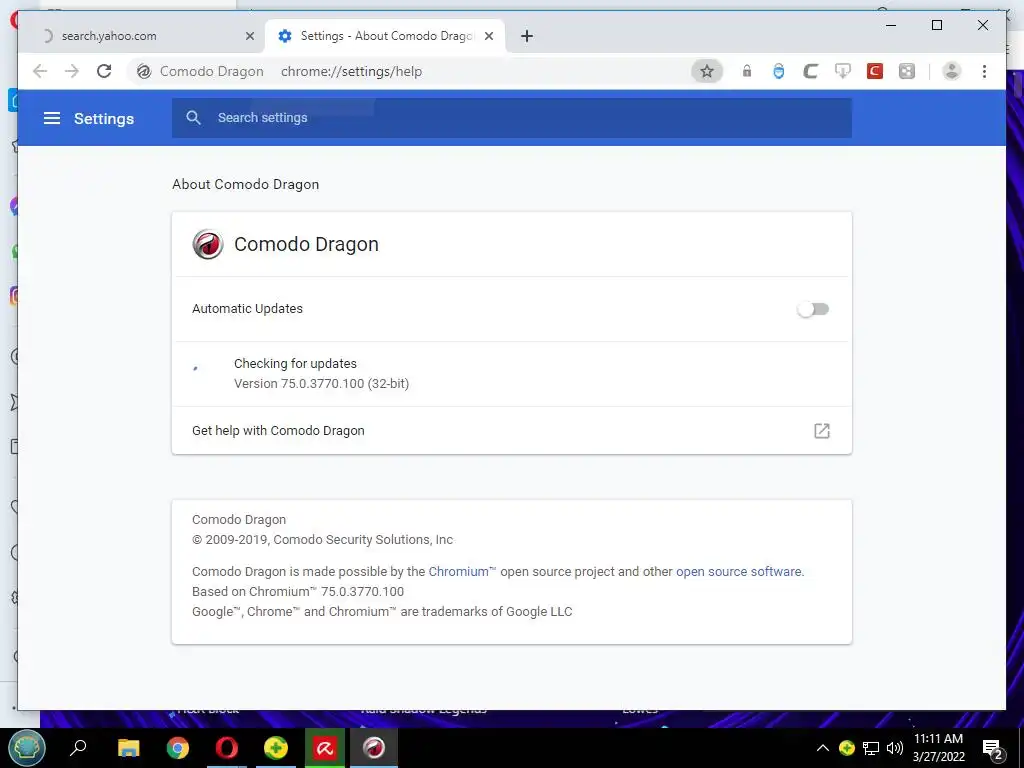Open a new tab
Screen dimensions: 1024x768
(527, 36)
